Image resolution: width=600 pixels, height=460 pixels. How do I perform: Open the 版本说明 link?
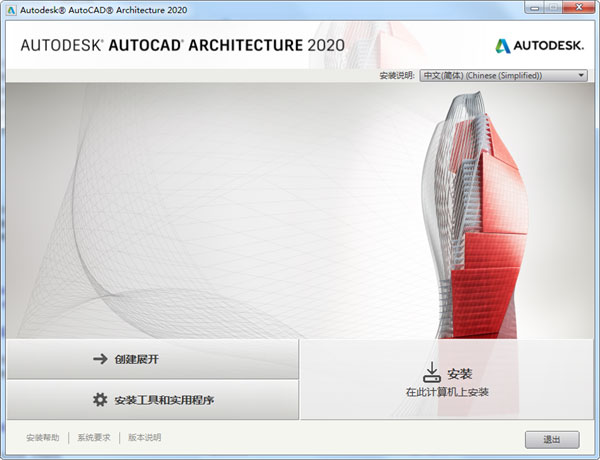pyautogui.click(x=144, y=438)
